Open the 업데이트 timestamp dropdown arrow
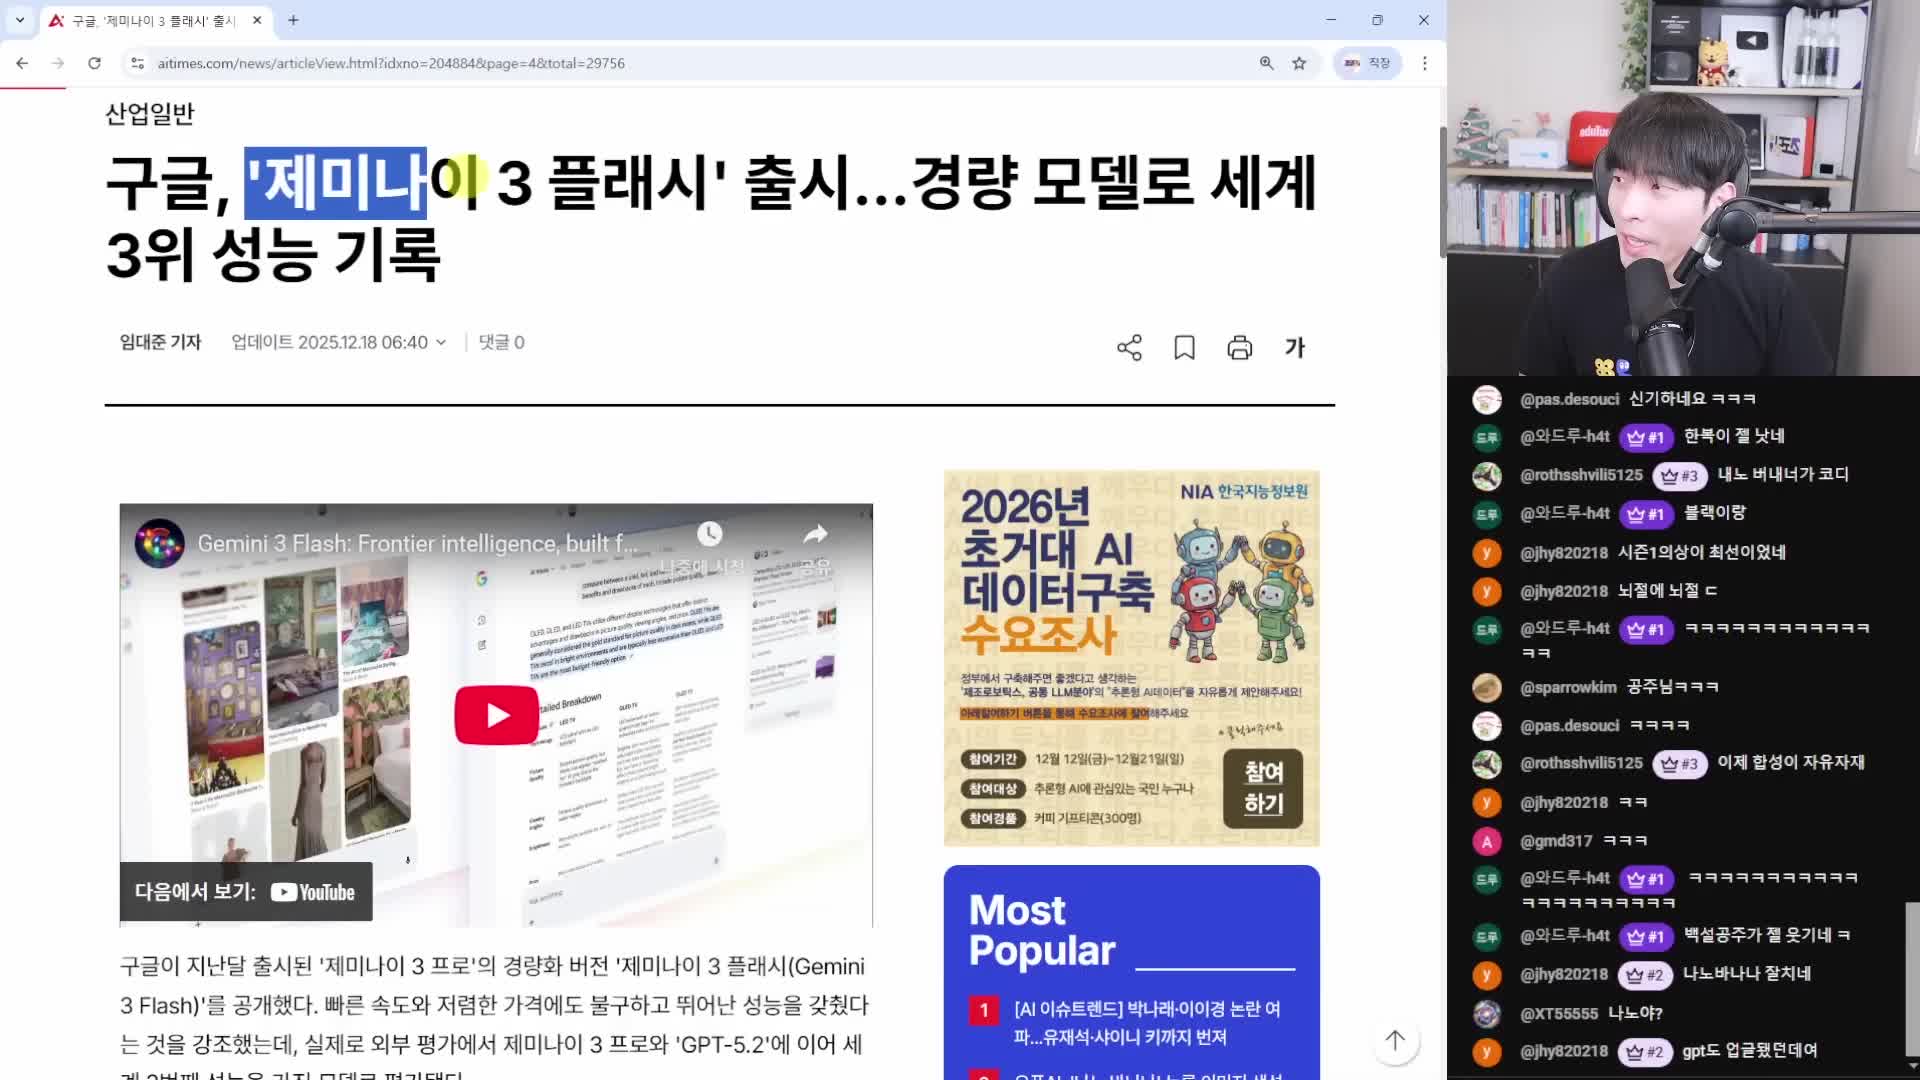Viewport: 1920px width, 1080px height. (x=440, y=341)
